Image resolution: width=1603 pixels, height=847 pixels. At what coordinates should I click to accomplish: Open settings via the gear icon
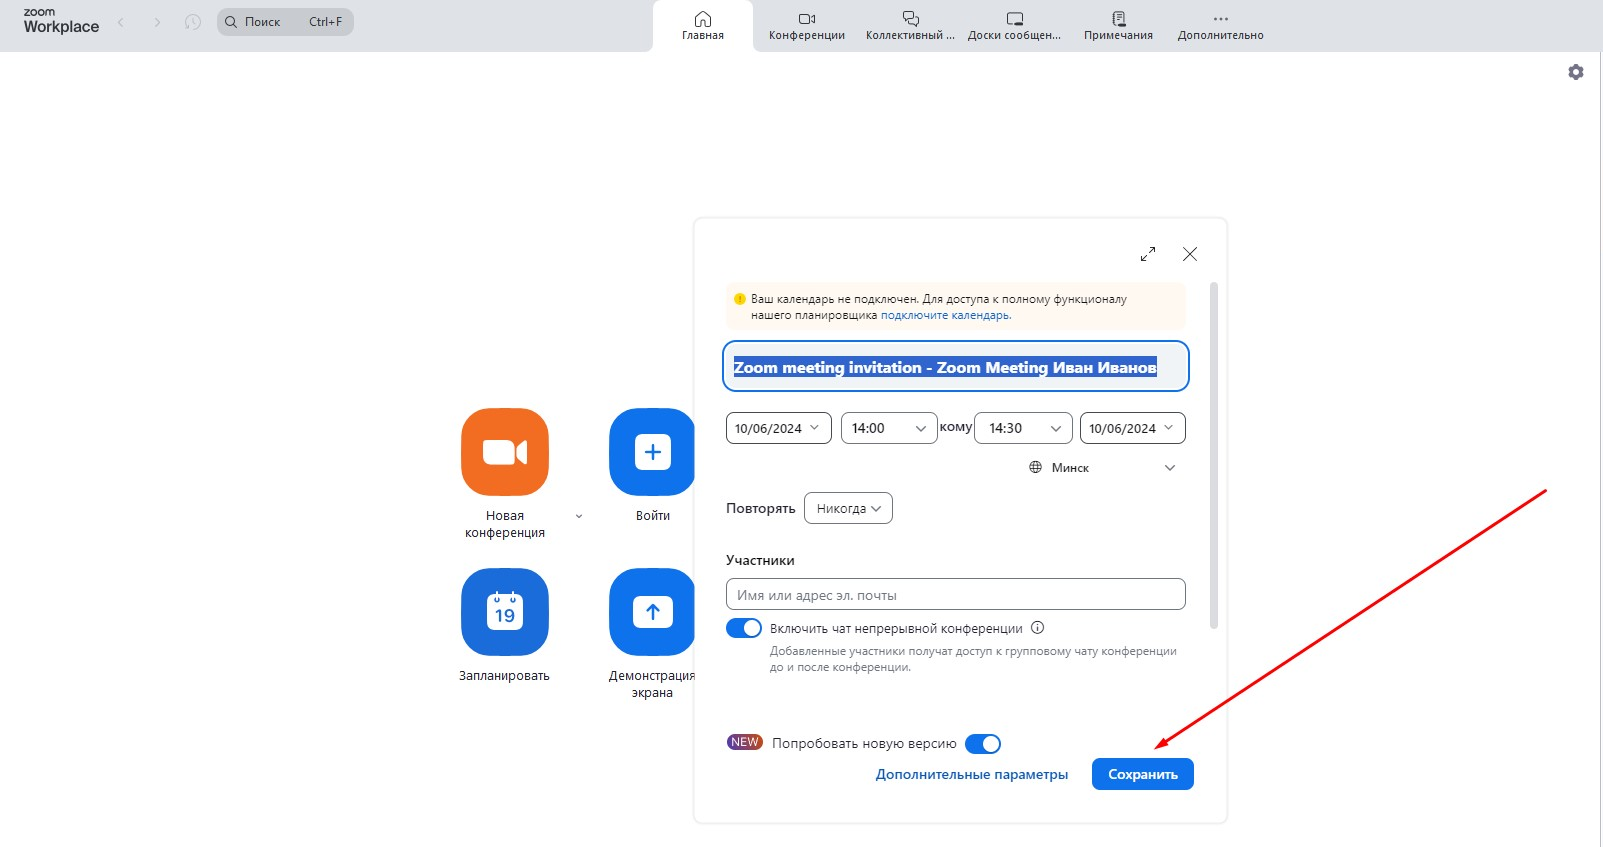point(1576,72)
